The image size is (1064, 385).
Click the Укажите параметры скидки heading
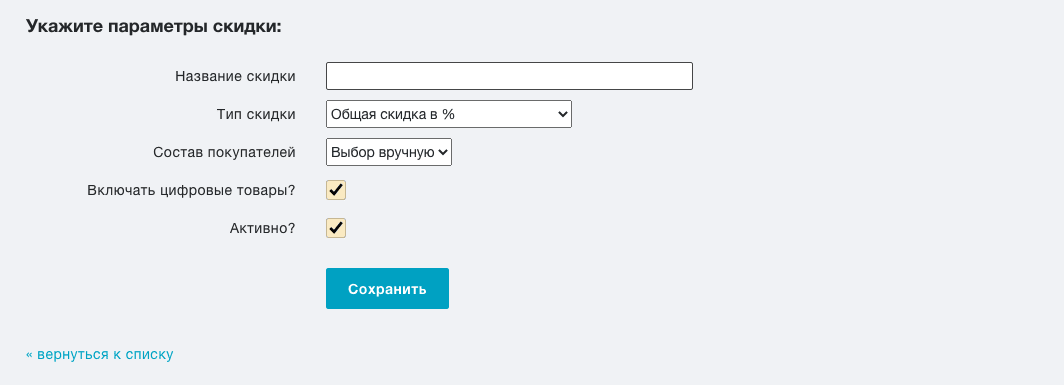[x=153, y=27]
